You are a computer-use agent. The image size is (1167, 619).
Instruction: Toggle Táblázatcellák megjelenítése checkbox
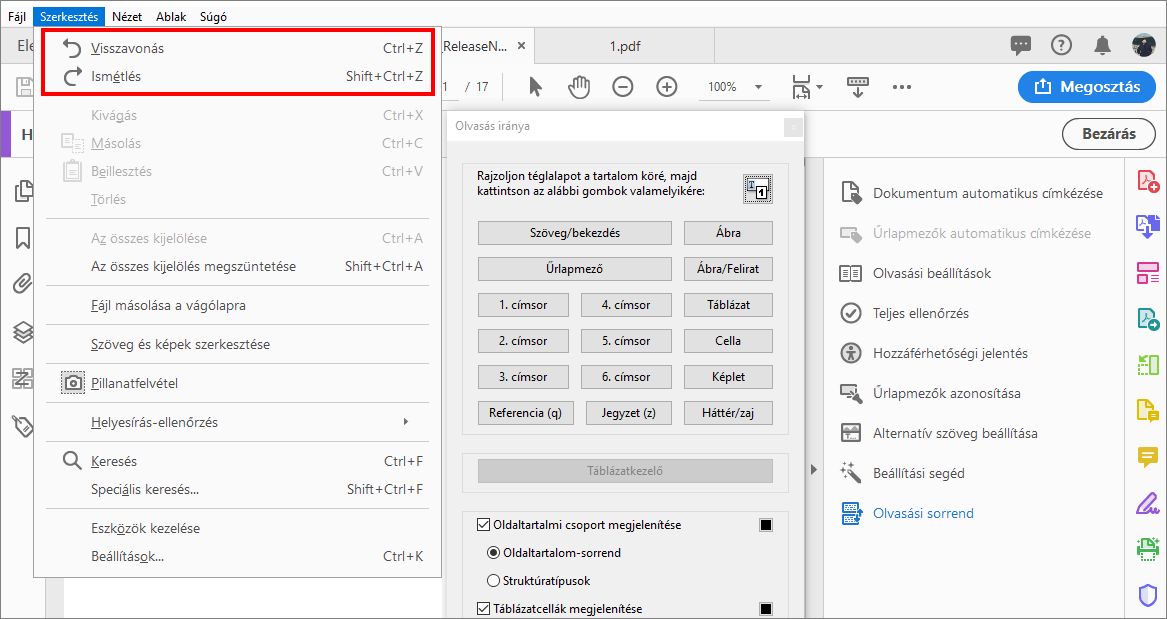483,609
